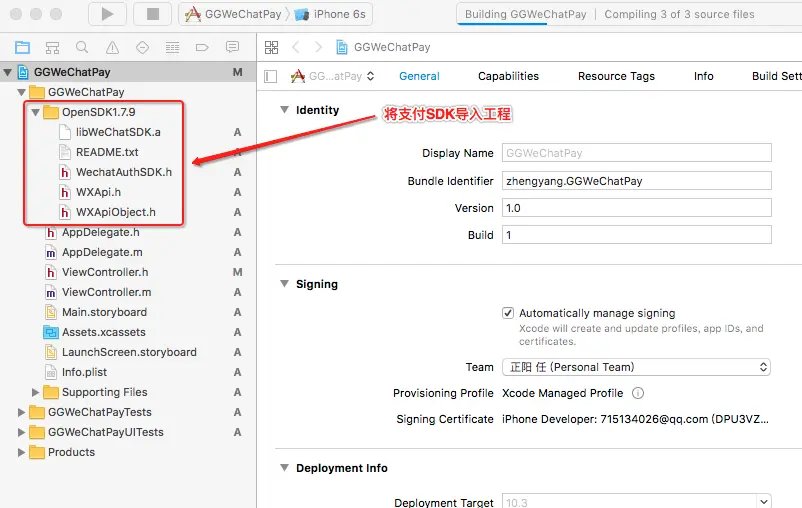
Task: Click the GGWeChatPay scheme in toolbar
Action: 233,14
